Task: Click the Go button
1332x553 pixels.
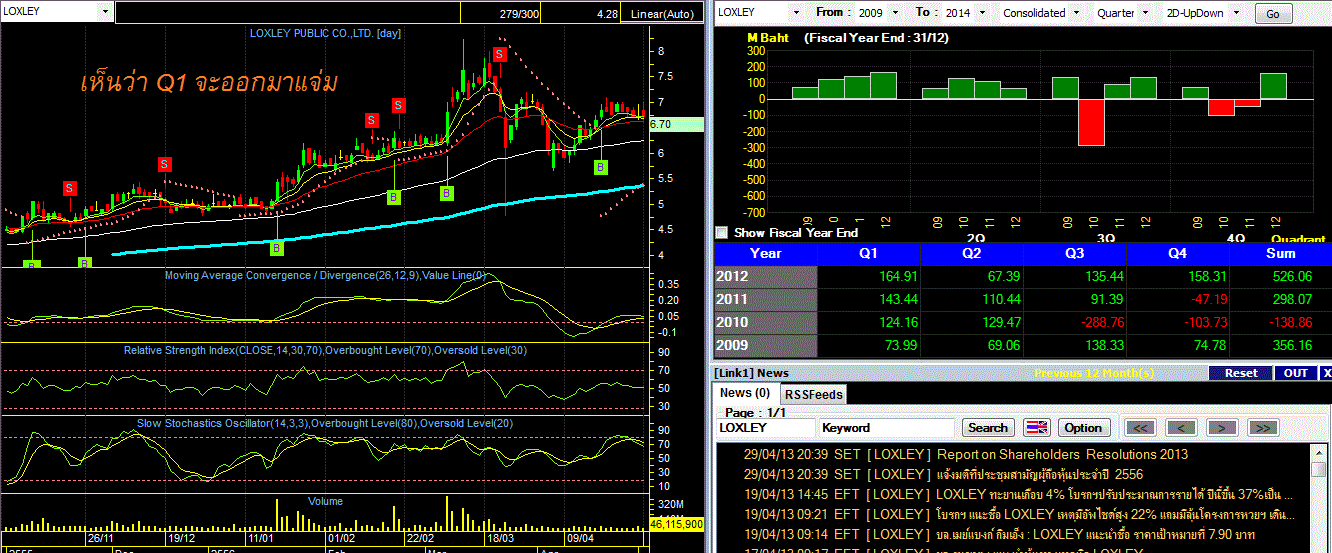Action: 1273,14
